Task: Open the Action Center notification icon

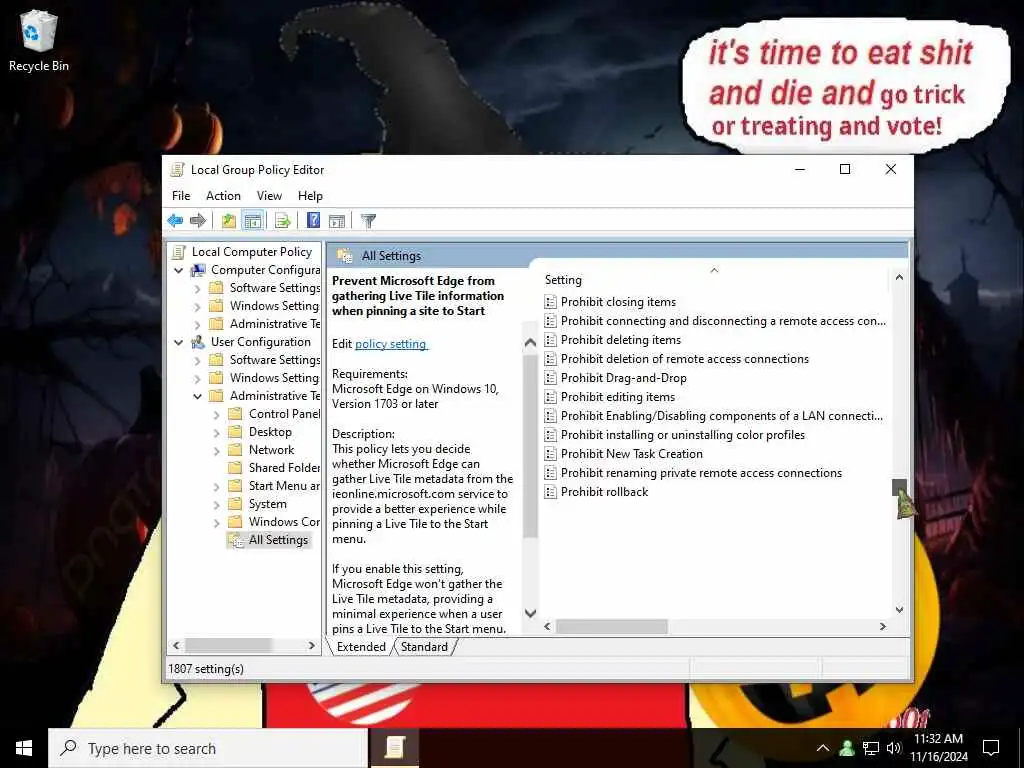Action: (x=991, y=748)
